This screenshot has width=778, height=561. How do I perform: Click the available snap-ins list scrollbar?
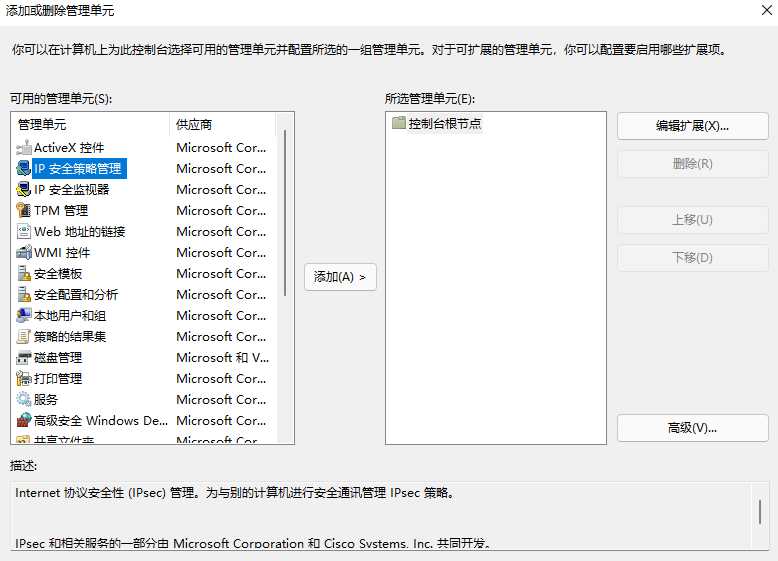(x=285, y=213)
